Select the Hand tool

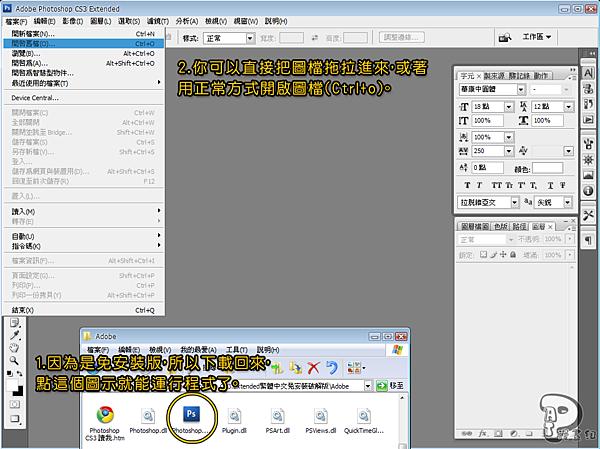pos(14,348)
